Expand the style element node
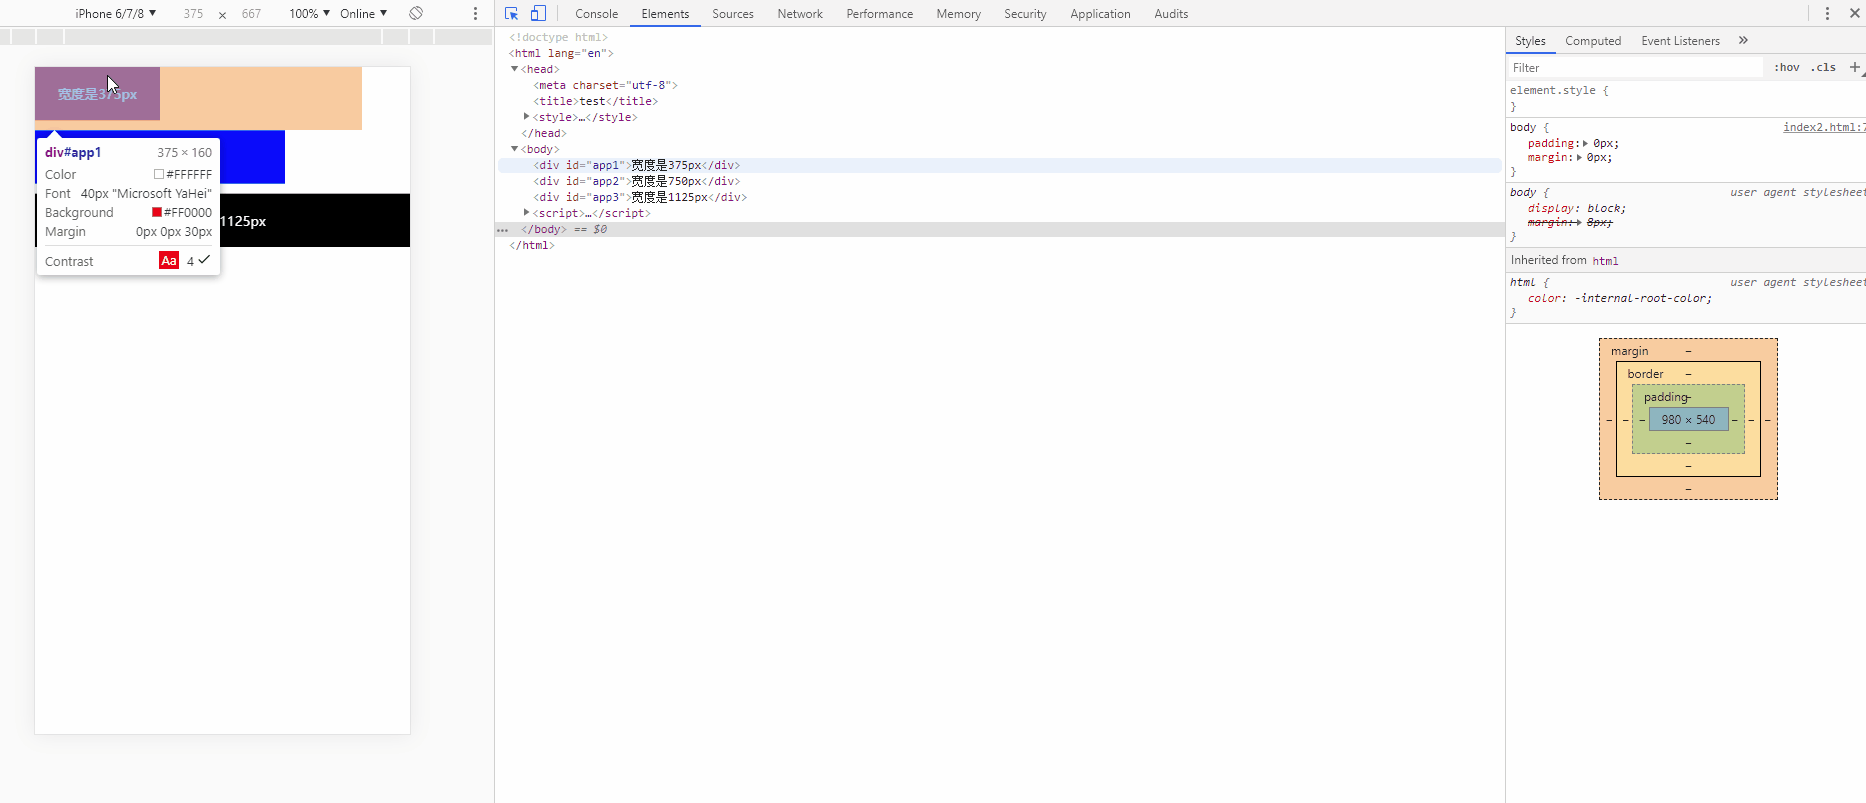 tap(527, 117)
